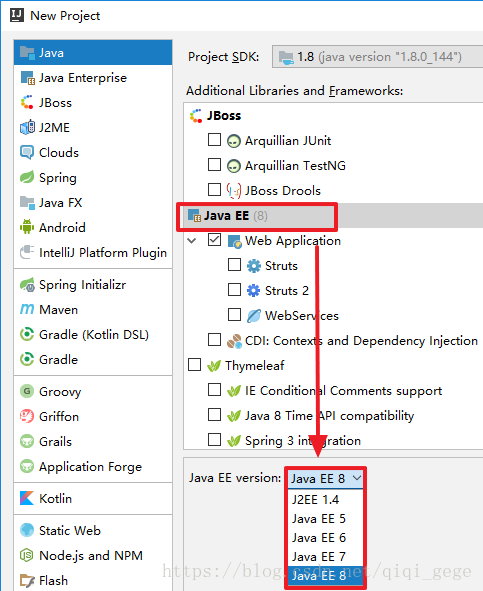
Task: Collapse the Web Application tree node
Action: click(x=192, y=240)
